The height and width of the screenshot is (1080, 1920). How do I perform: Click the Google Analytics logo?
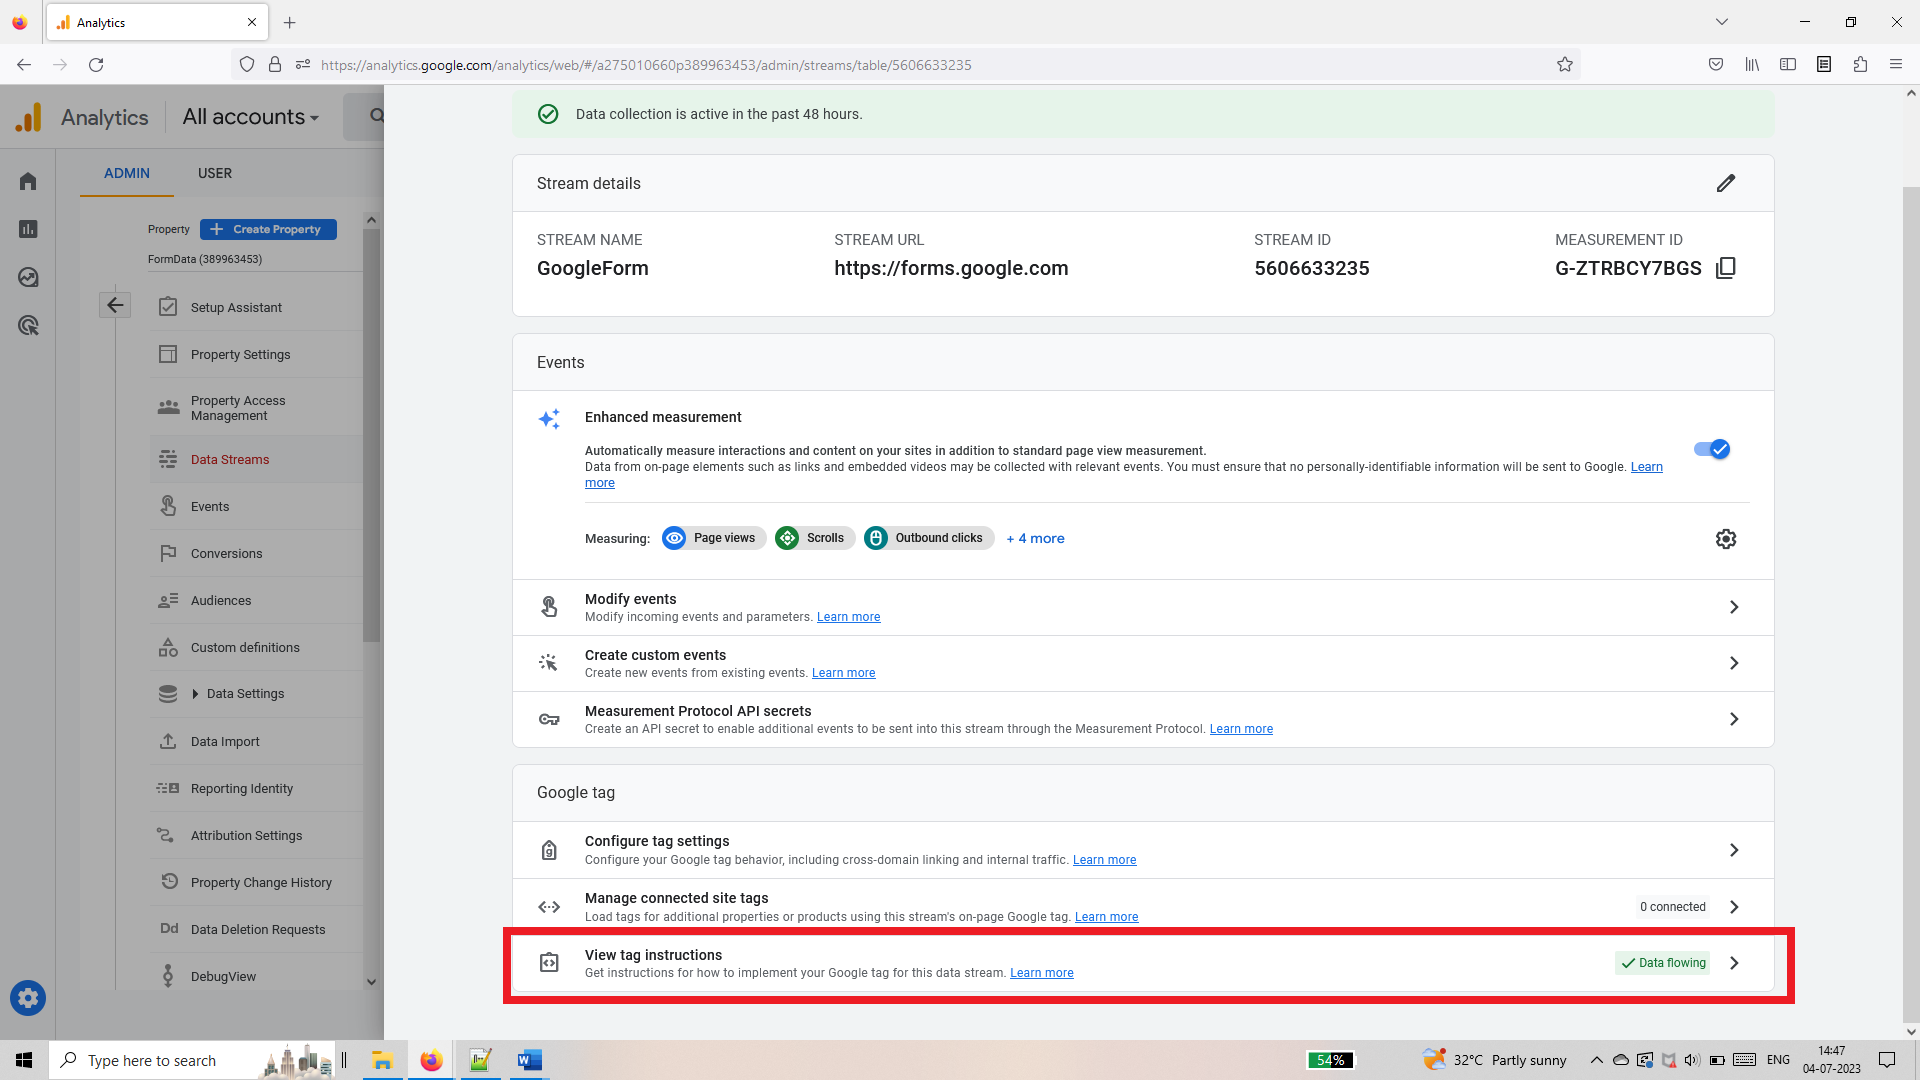[29, 117]
